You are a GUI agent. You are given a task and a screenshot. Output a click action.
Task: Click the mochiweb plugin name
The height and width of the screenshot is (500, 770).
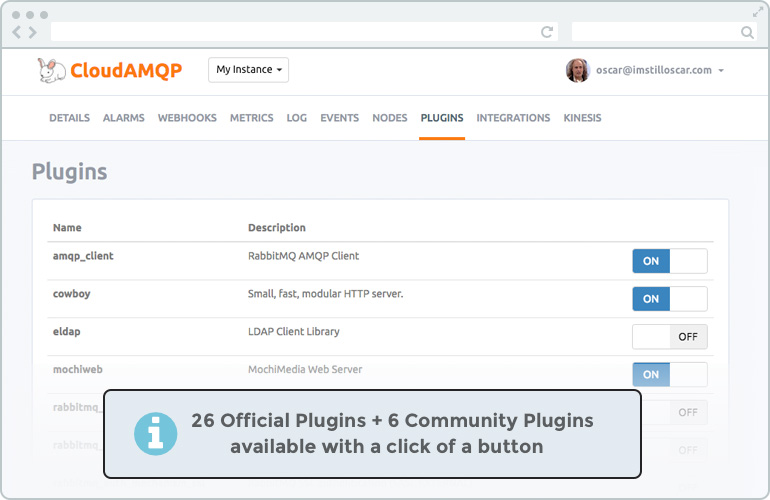(x=78, y=369)
